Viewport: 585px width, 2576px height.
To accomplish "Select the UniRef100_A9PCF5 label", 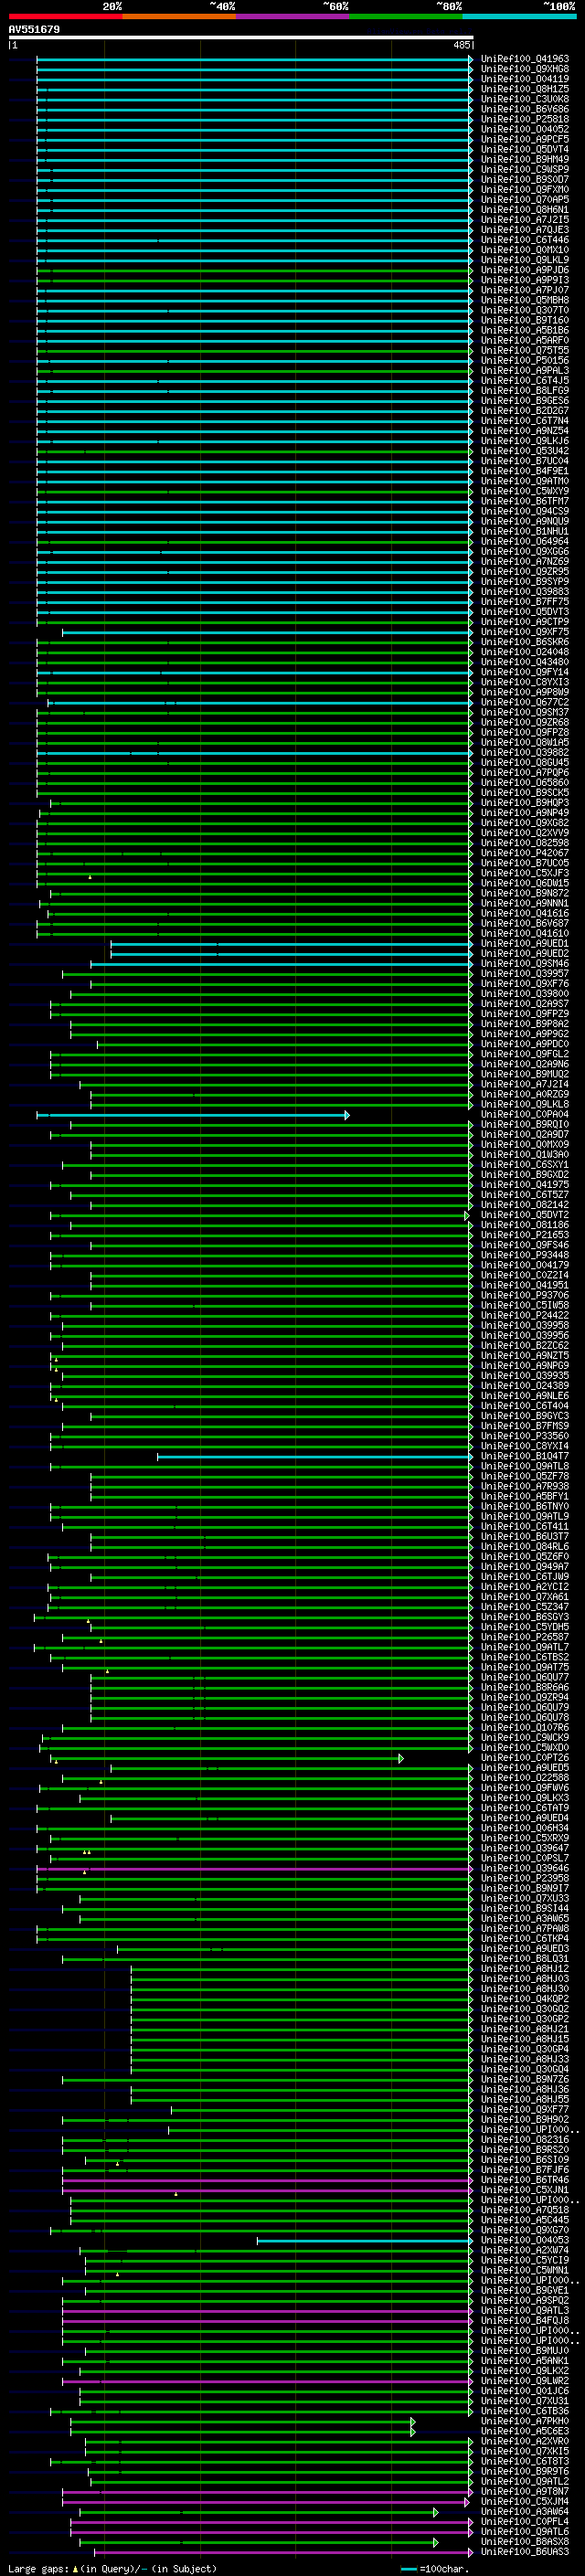I will [525, 139].
